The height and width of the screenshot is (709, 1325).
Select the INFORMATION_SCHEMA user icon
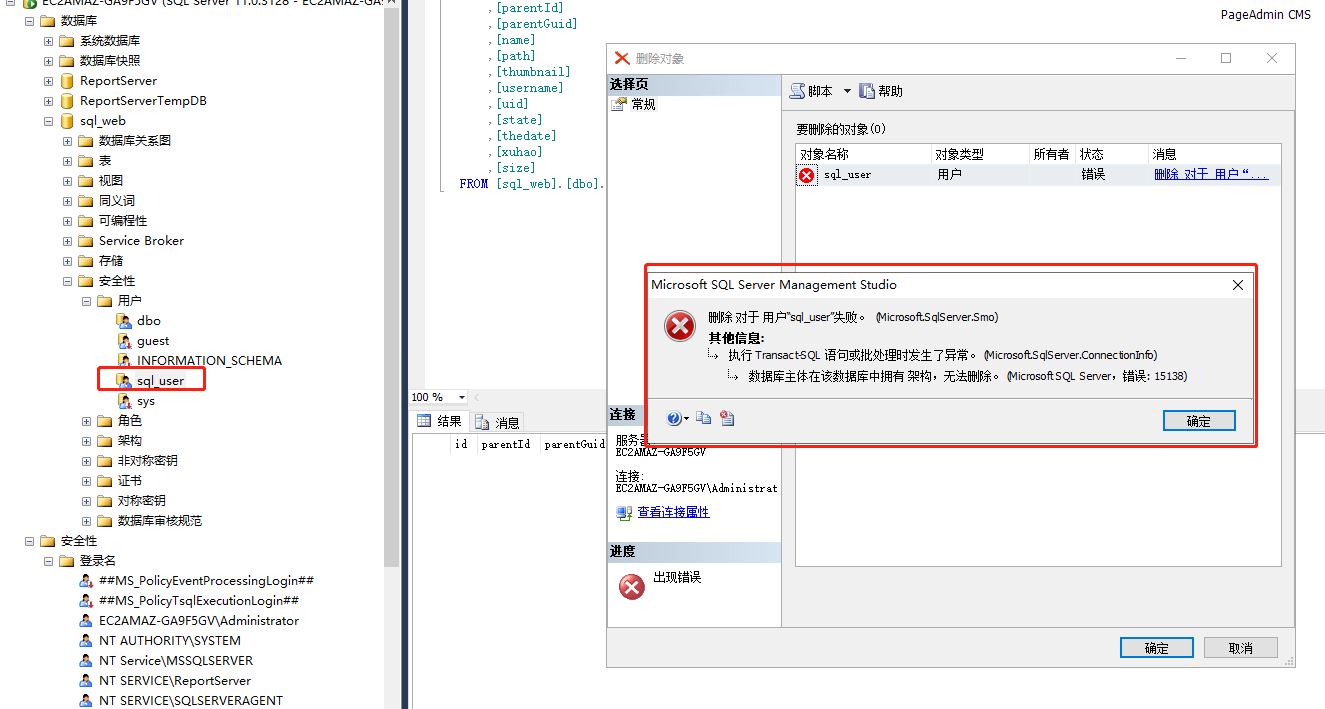click(x=124, y=361)
